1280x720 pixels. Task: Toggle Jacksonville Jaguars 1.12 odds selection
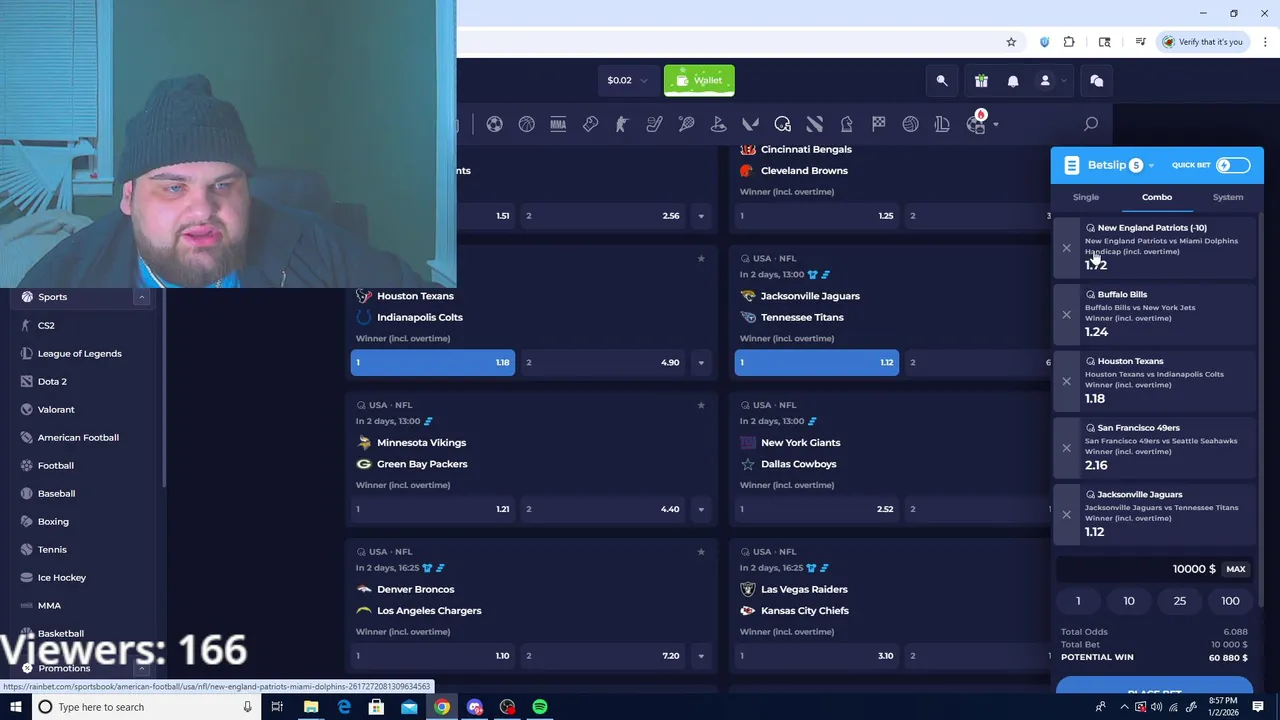[x=817, y=362]
